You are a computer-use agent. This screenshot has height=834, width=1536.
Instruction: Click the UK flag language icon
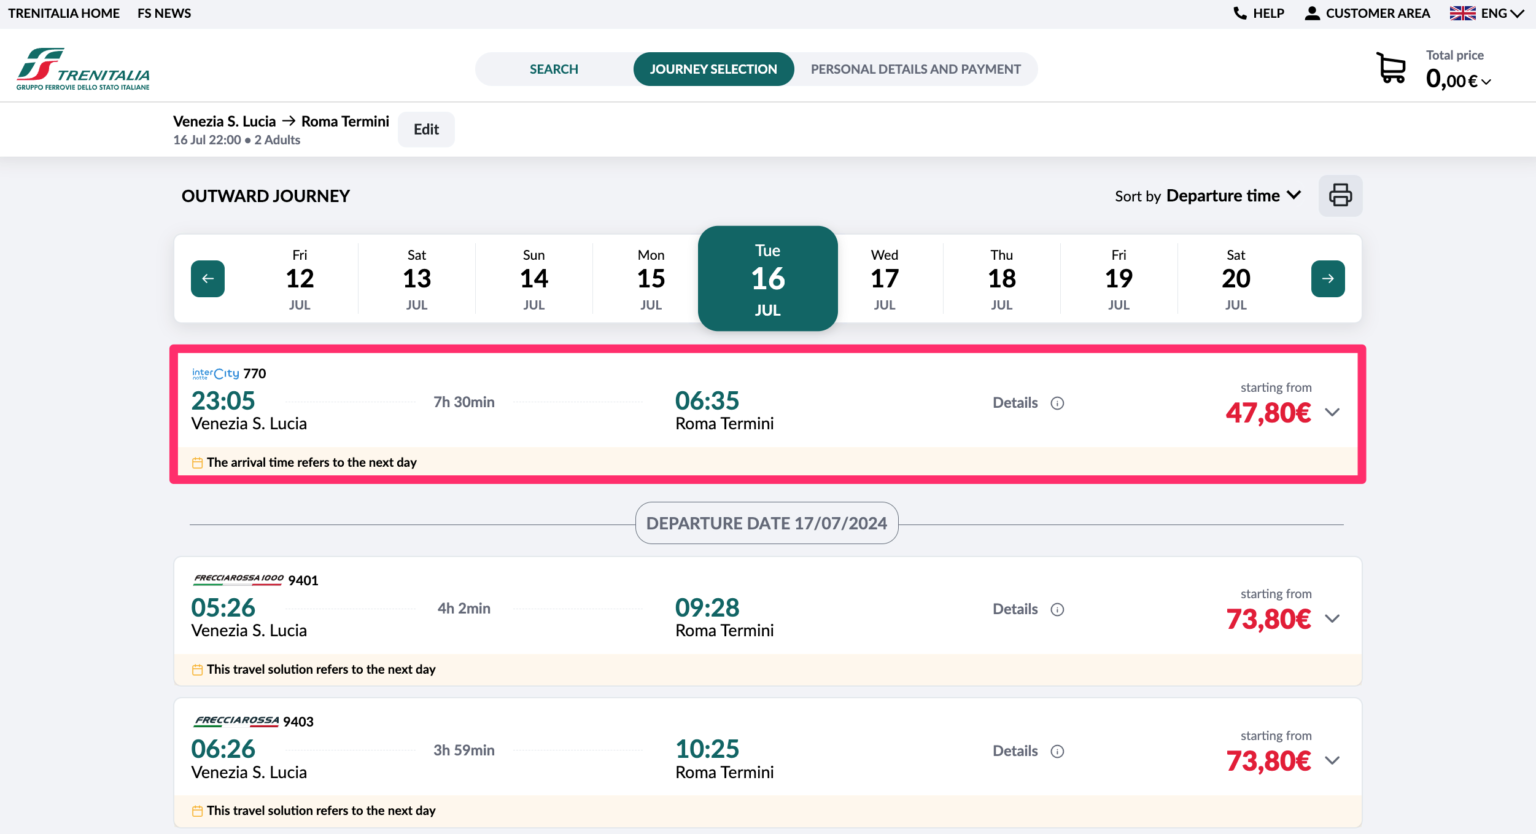point(1462,13)
